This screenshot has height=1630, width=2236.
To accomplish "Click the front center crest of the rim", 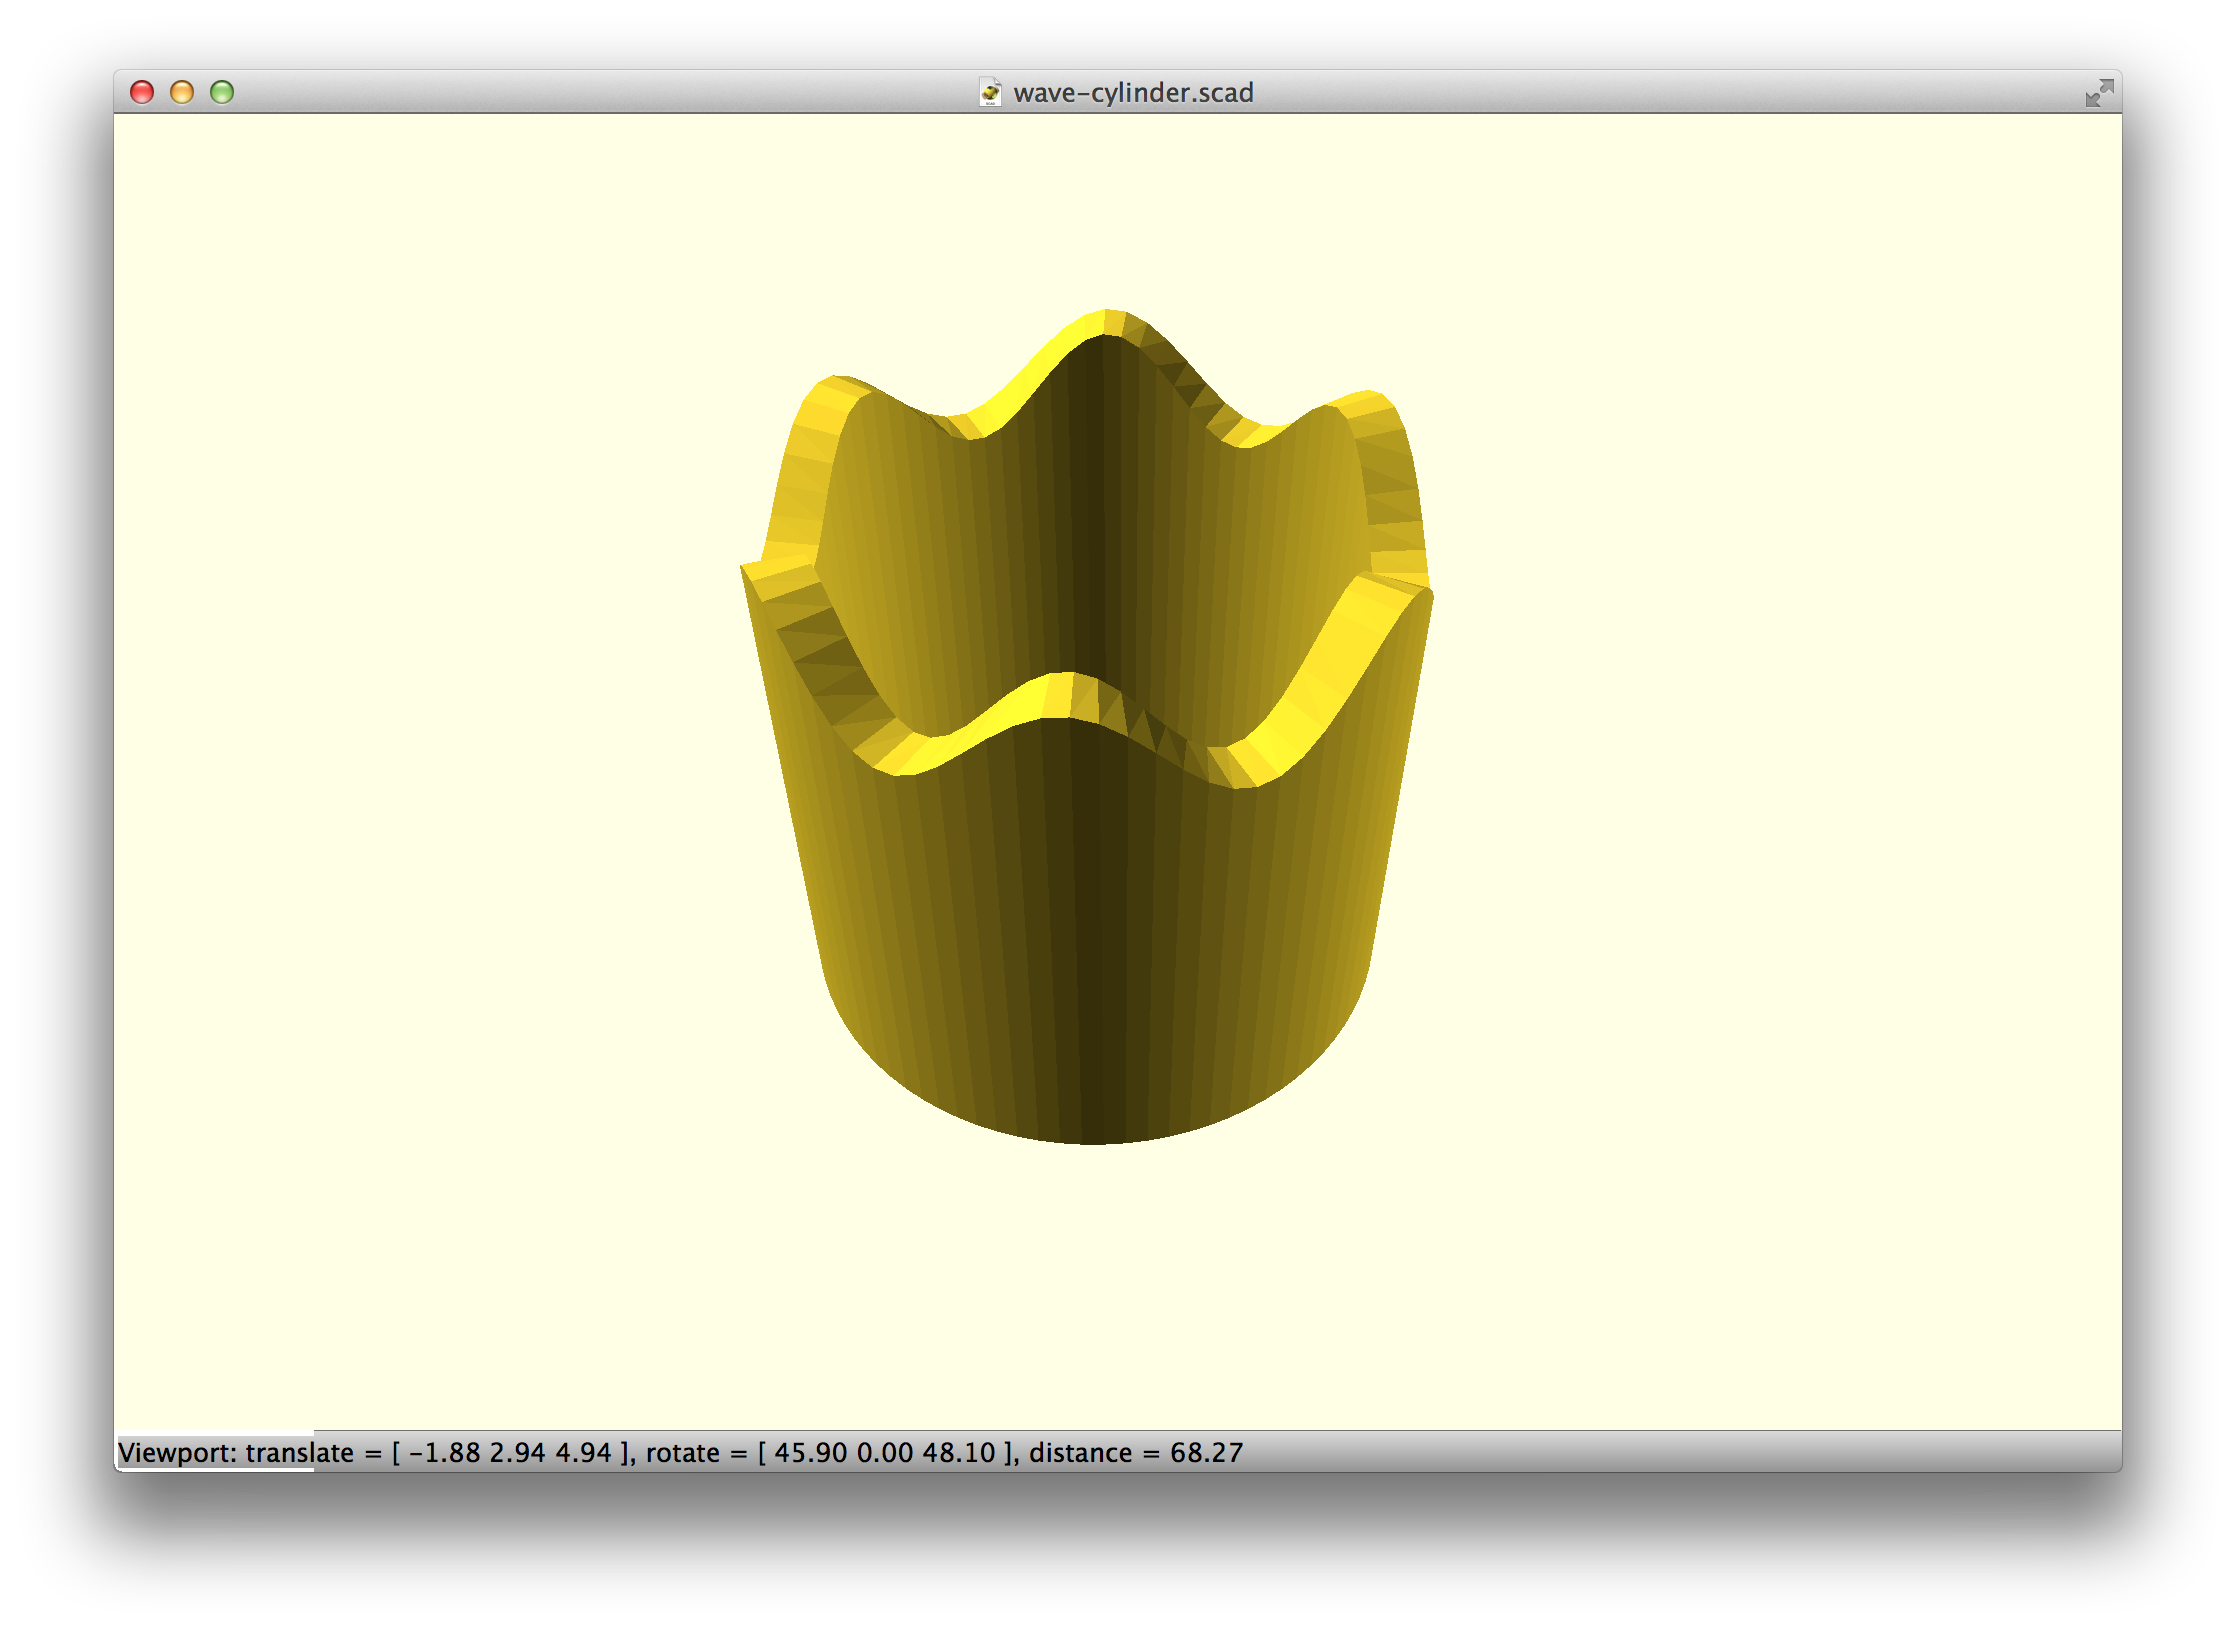I will (x=1060, y=695).
